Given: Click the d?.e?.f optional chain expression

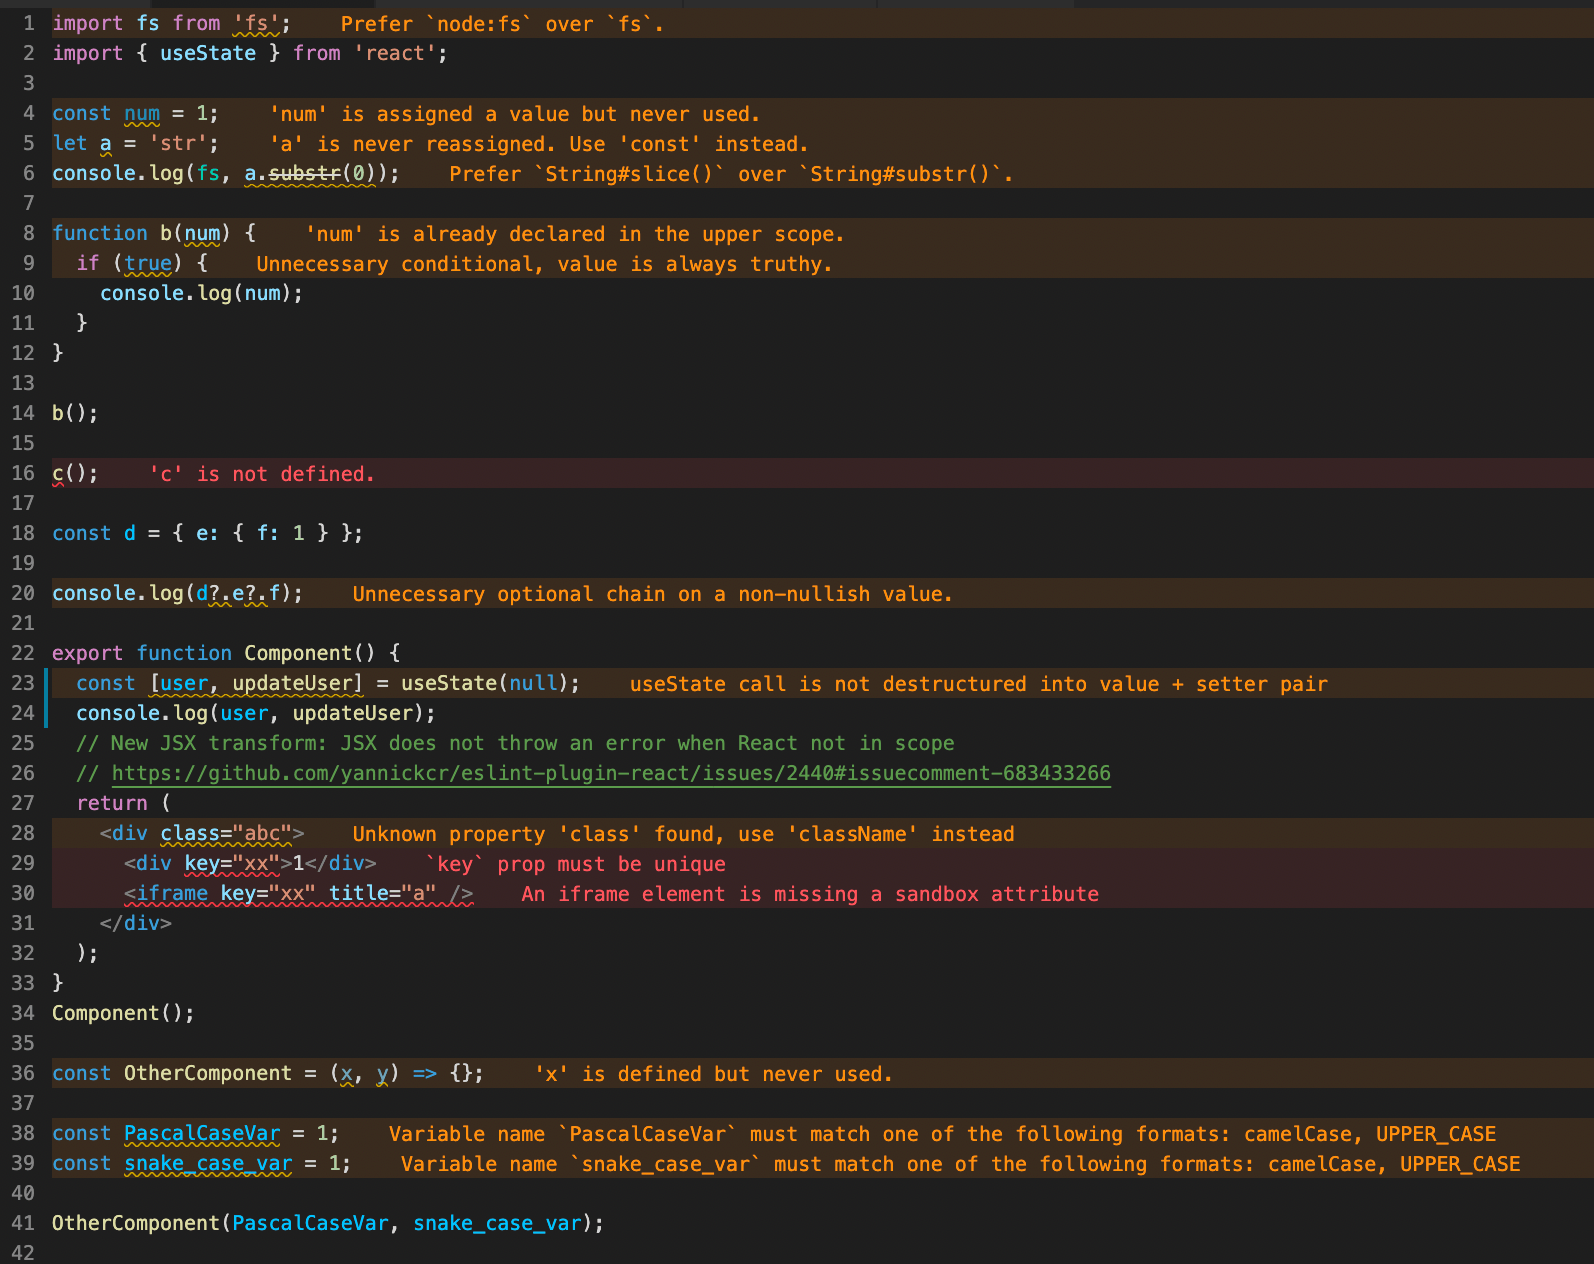Looking at the screenshot, I should tap(238, 593).
